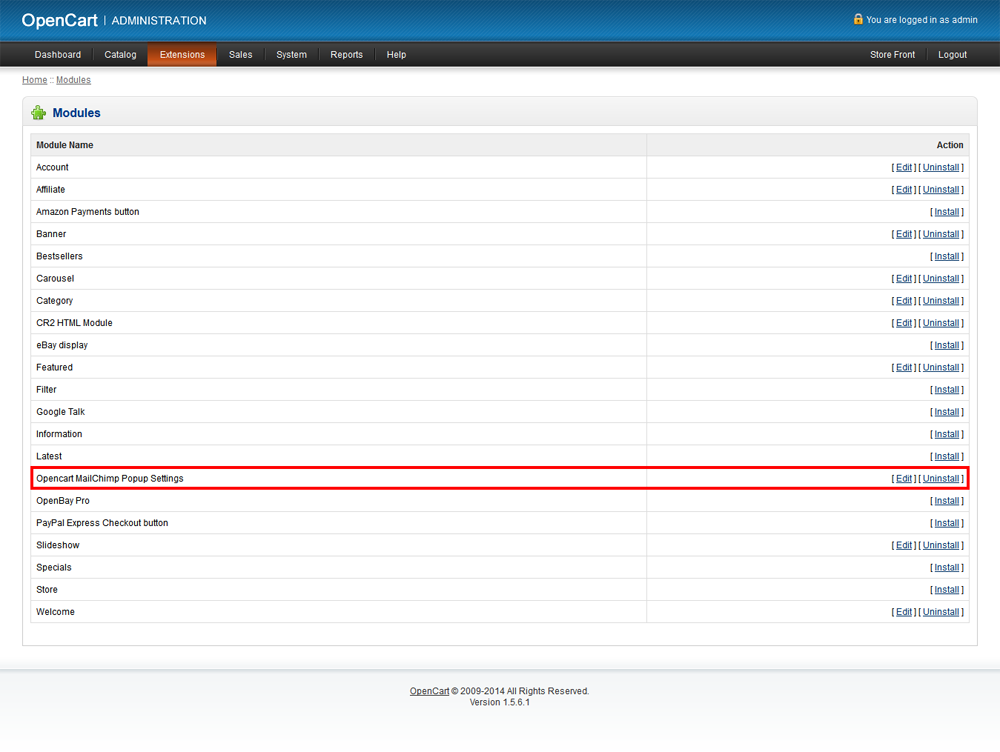Uninstall the Banner module
The height and width of the screenshot is (752, 1000).
(941, 234)
